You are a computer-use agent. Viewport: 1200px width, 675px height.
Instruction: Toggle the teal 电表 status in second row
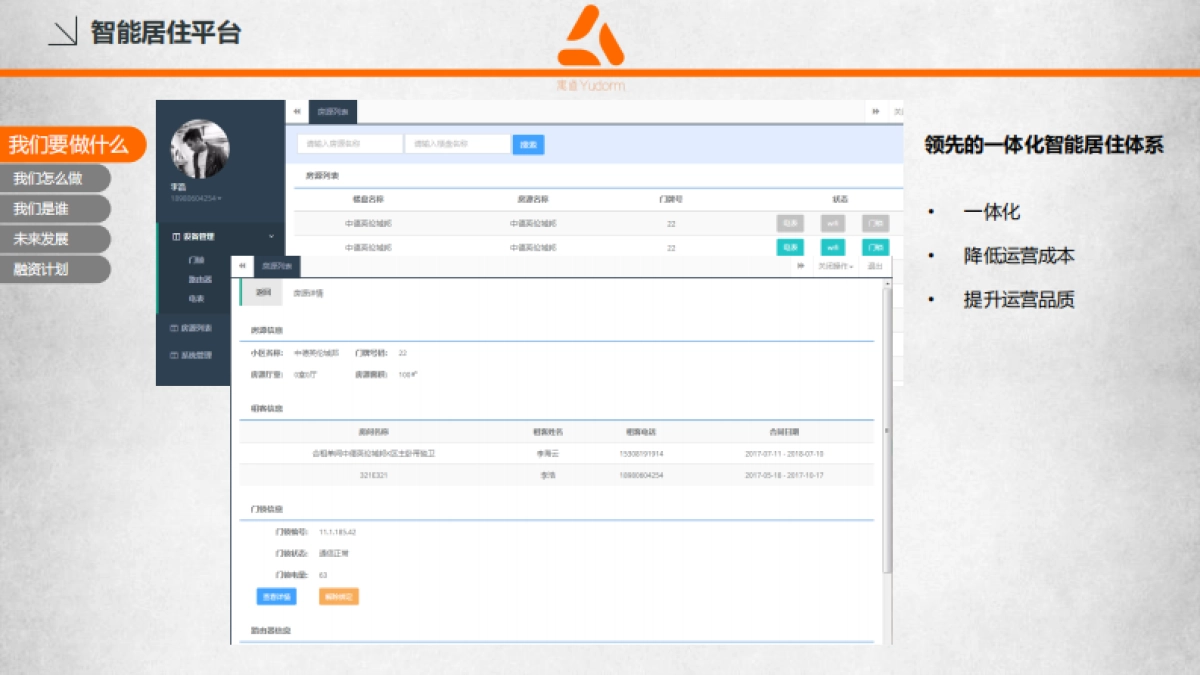coord(790,247)
